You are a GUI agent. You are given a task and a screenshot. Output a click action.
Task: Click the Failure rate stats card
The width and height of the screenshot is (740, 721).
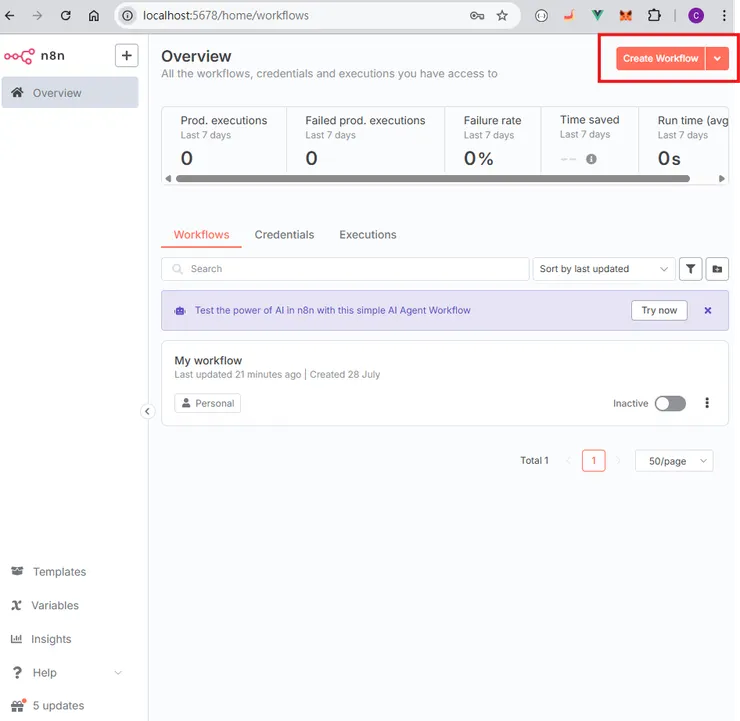click(x=493, y=140)
